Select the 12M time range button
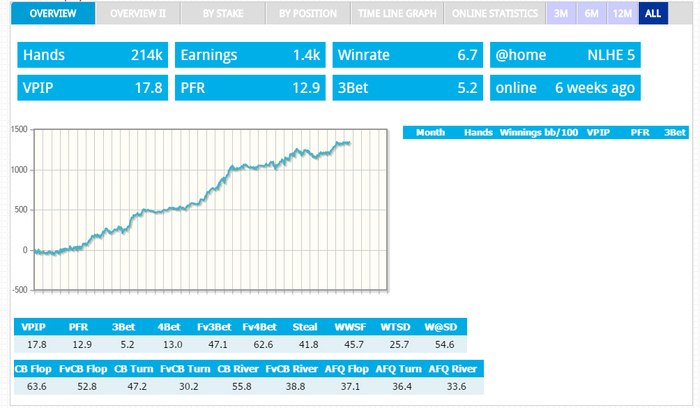Image resolution: width=700 pixels, height=408 pixels. (x=622, y=13)
